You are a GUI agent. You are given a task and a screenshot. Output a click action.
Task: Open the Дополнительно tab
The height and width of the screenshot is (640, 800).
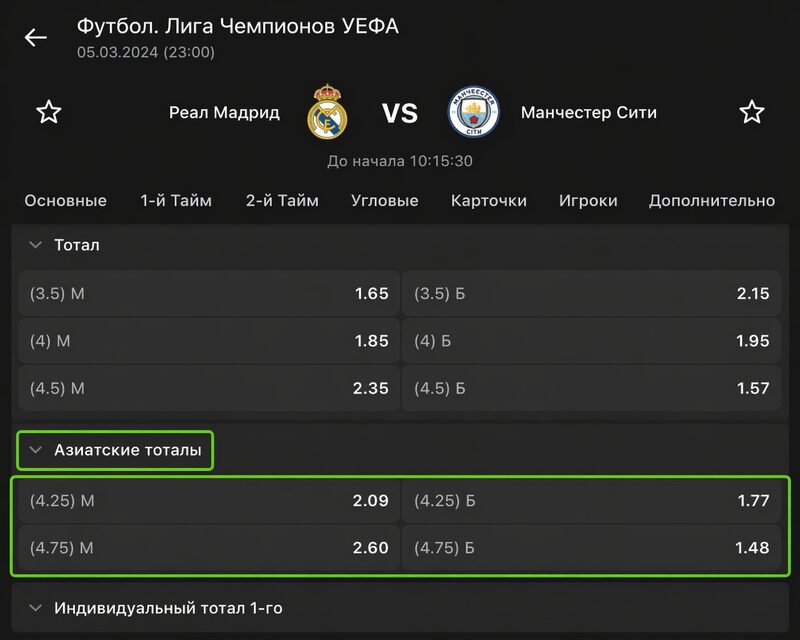[712, 200]
